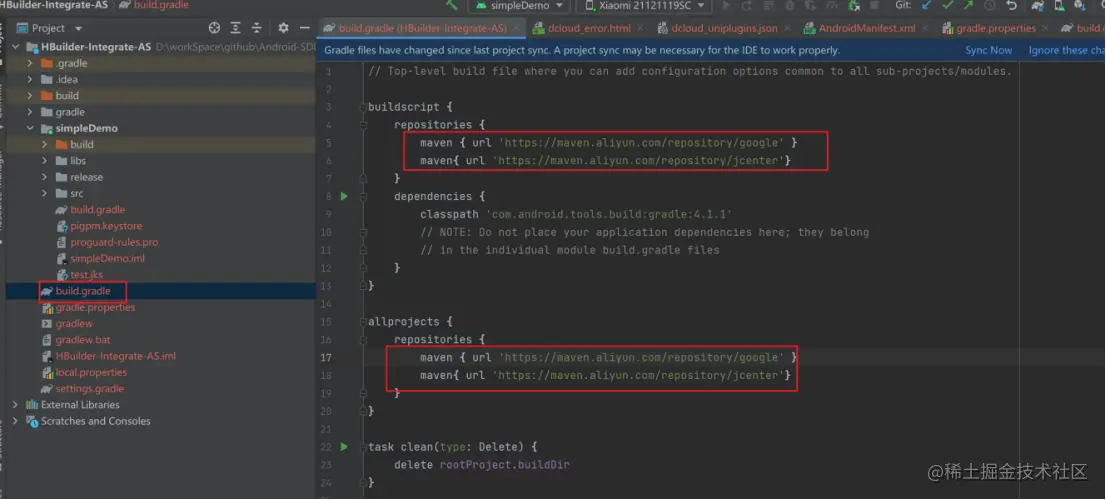Close the dcloud_error.html tab
1106x500 pixels.
[639, 29]
